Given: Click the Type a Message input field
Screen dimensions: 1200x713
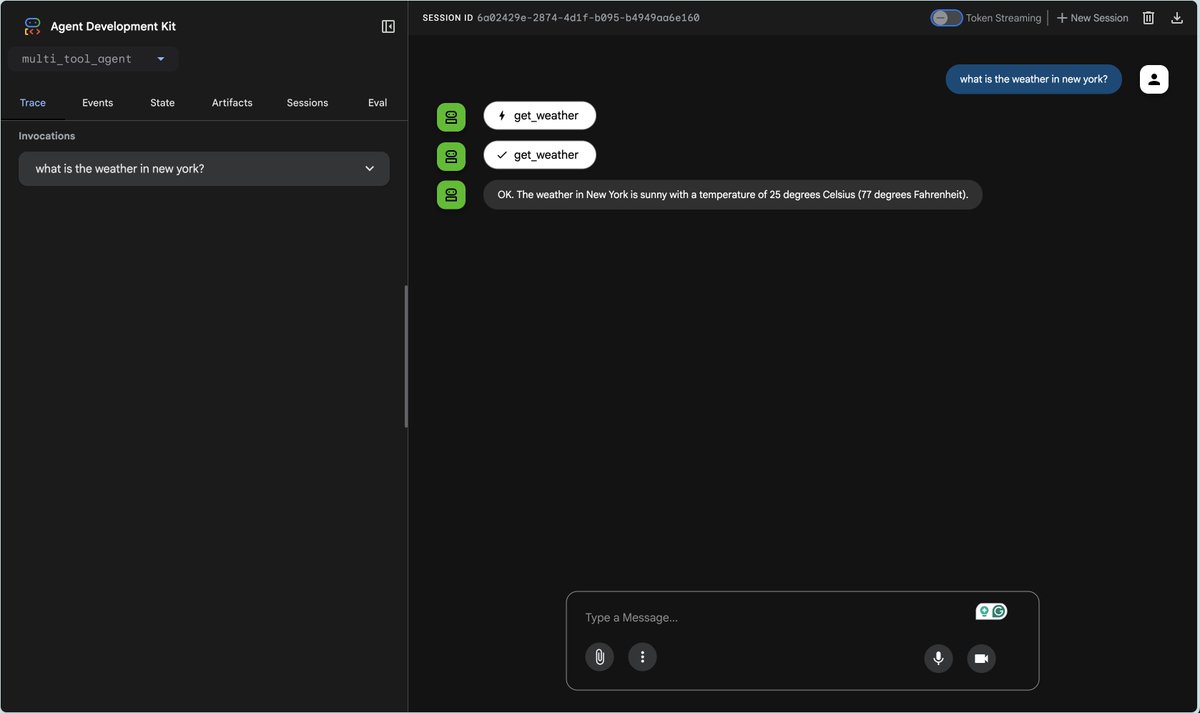Looking at the screenshot, I should [x=770, y=617].
